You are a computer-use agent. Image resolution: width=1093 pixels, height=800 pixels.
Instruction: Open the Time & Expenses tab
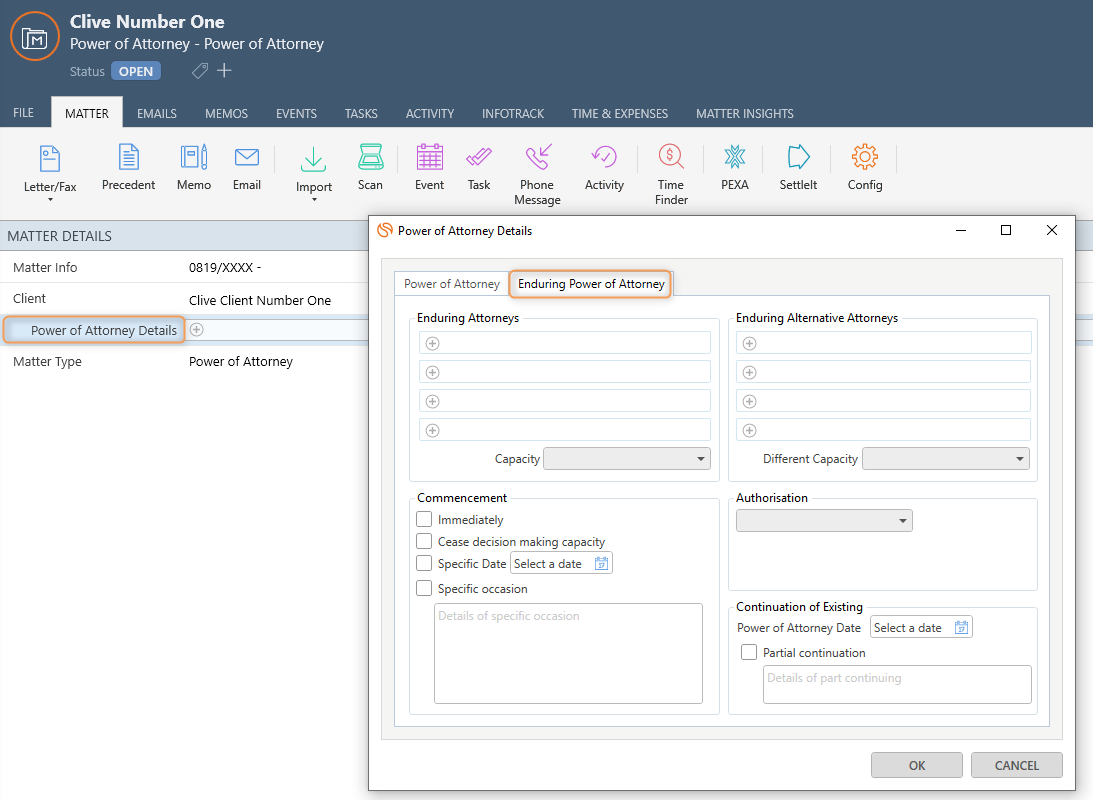click(619, 114)
